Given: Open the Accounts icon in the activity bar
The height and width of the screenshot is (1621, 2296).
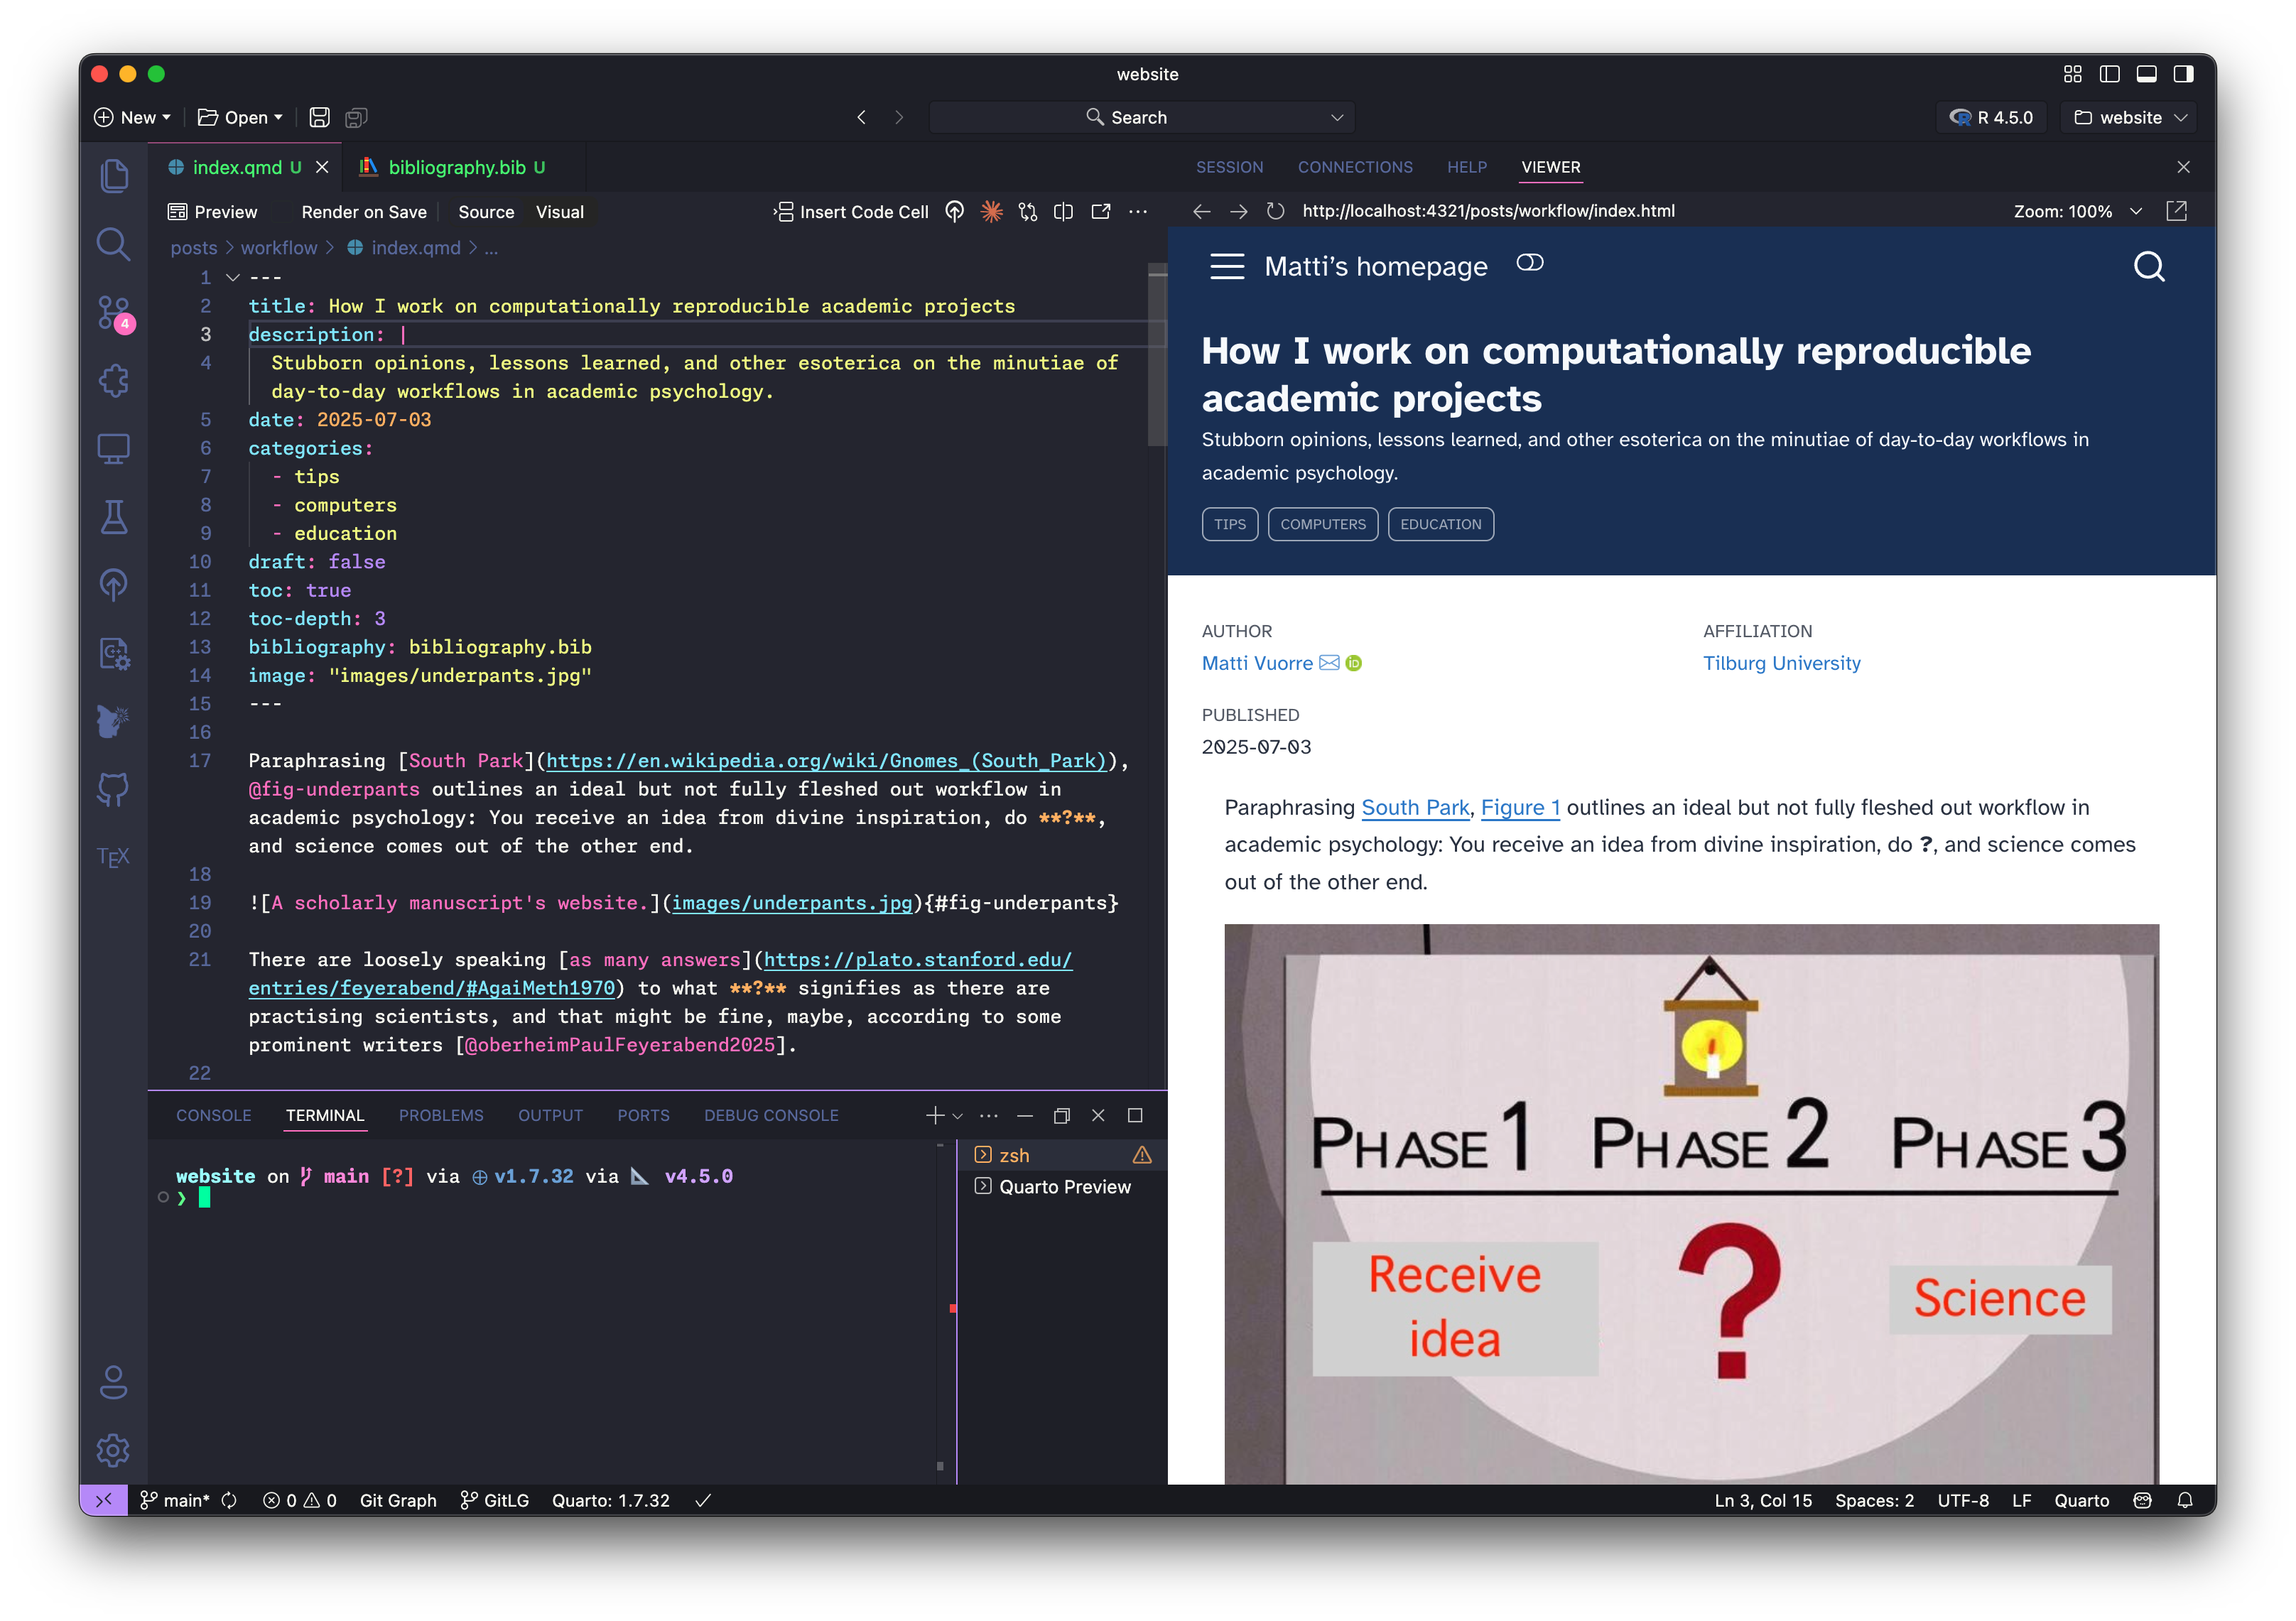Looking at the screenshot, I should click(x=114, y=1382).
